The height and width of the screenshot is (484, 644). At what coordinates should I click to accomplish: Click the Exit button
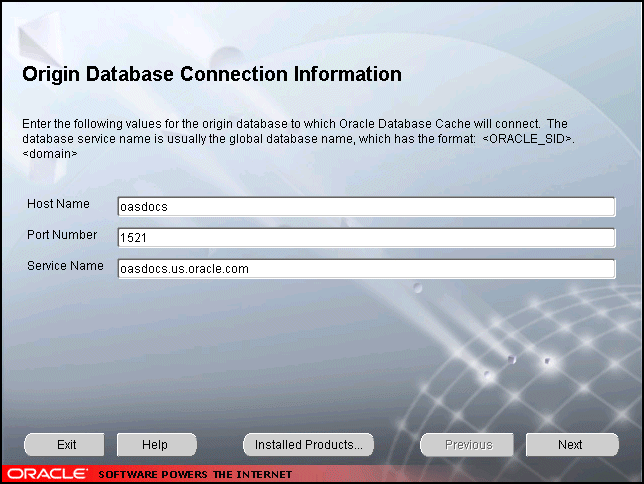click(64, 445)
